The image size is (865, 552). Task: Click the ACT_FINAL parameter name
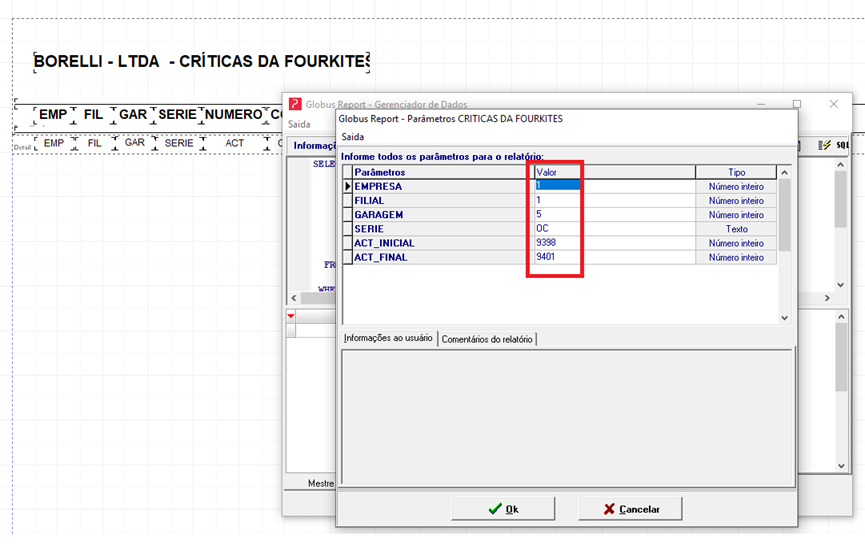click(381, 258)
